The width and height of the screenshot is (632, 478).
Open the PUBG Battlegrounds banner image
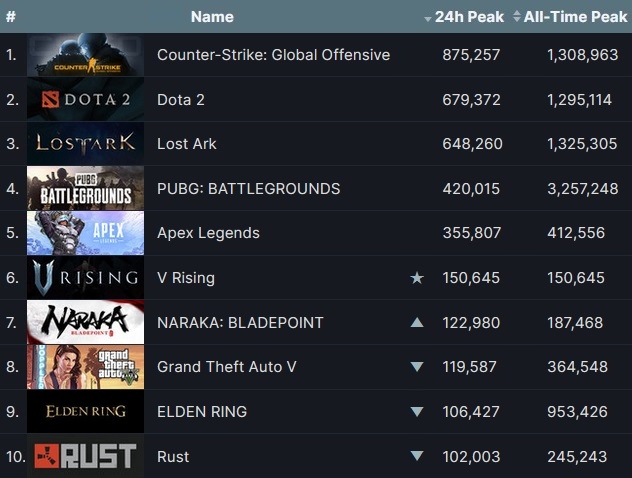(x=85, y=188)
